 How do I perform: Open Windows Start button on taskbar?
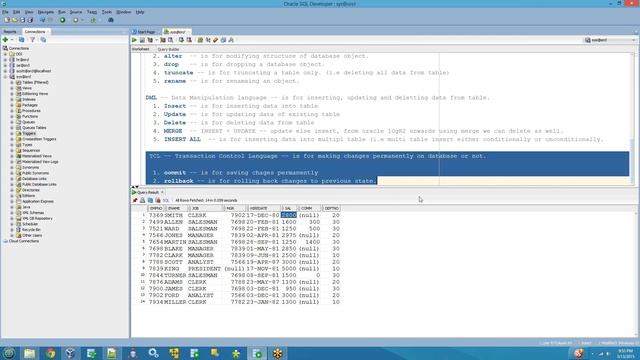[9, 353]
